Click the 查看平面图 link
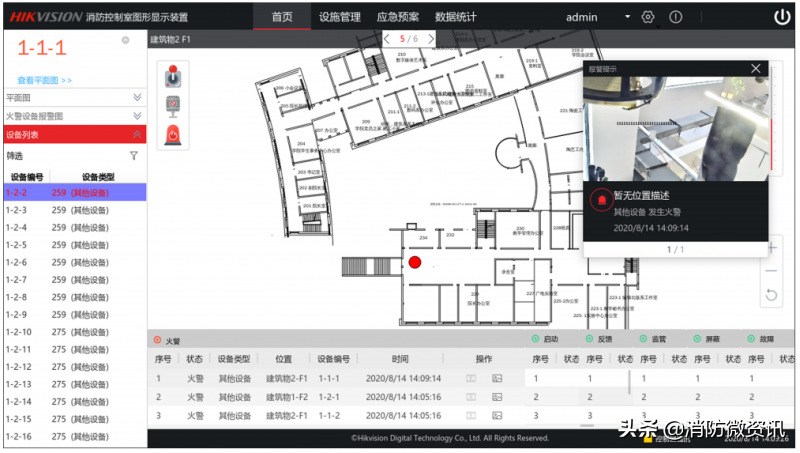Image resolution: width=800 pixels, height=453 pixels. tap(44, 80)
